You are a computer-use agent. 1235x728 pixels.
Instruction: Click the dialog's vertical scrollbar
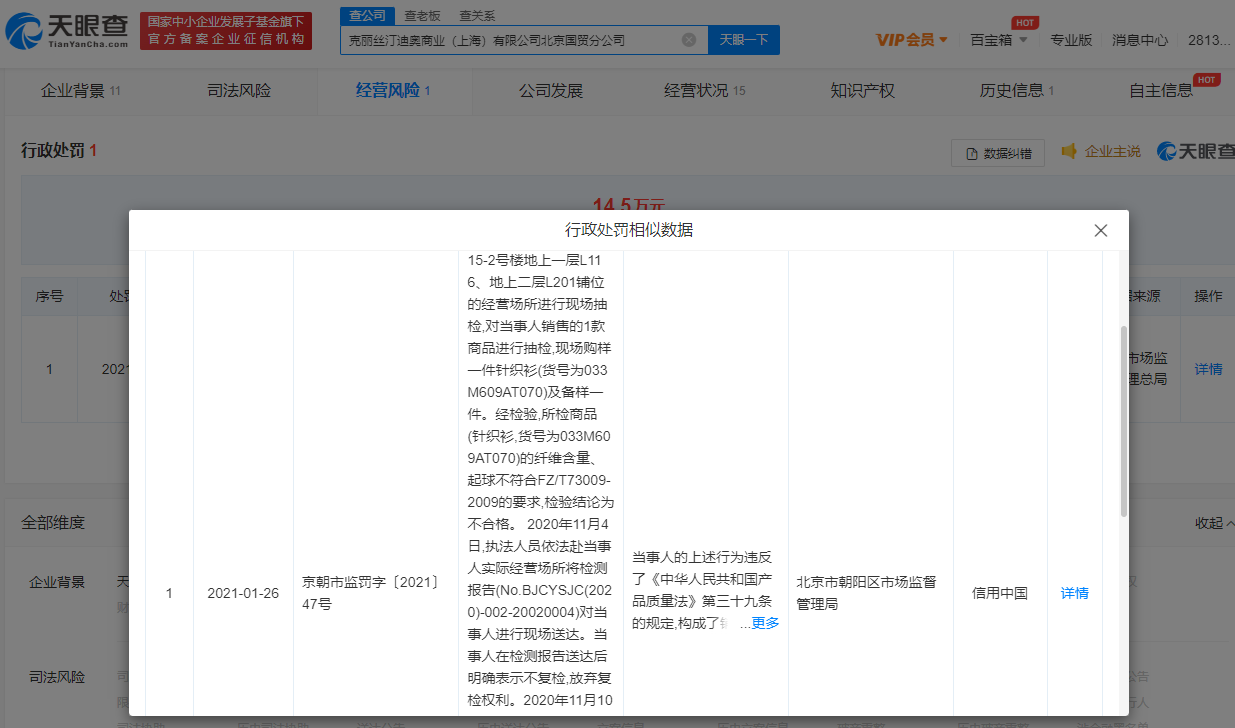click(x=1123, y=420)
